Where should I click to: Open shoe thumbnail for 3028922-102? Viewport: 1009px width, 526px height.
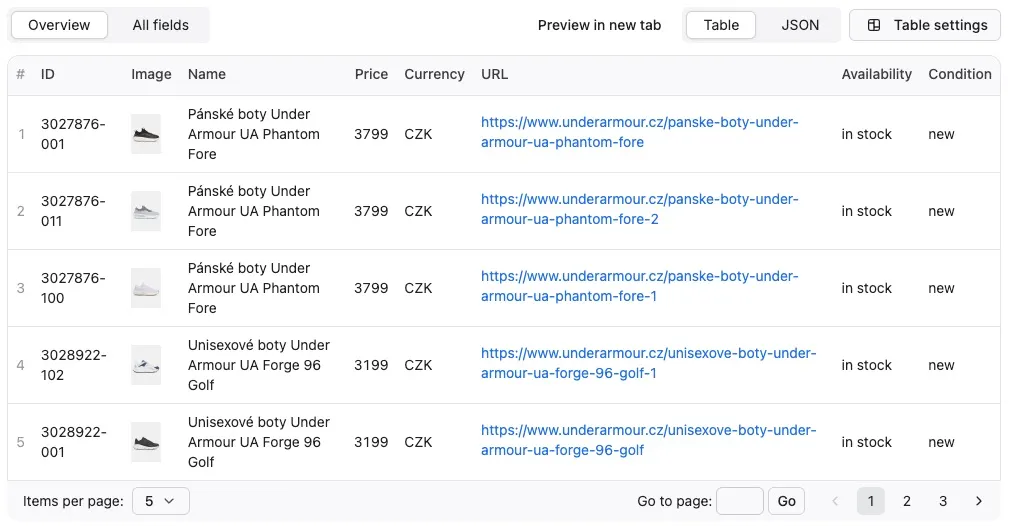(146, 365)
